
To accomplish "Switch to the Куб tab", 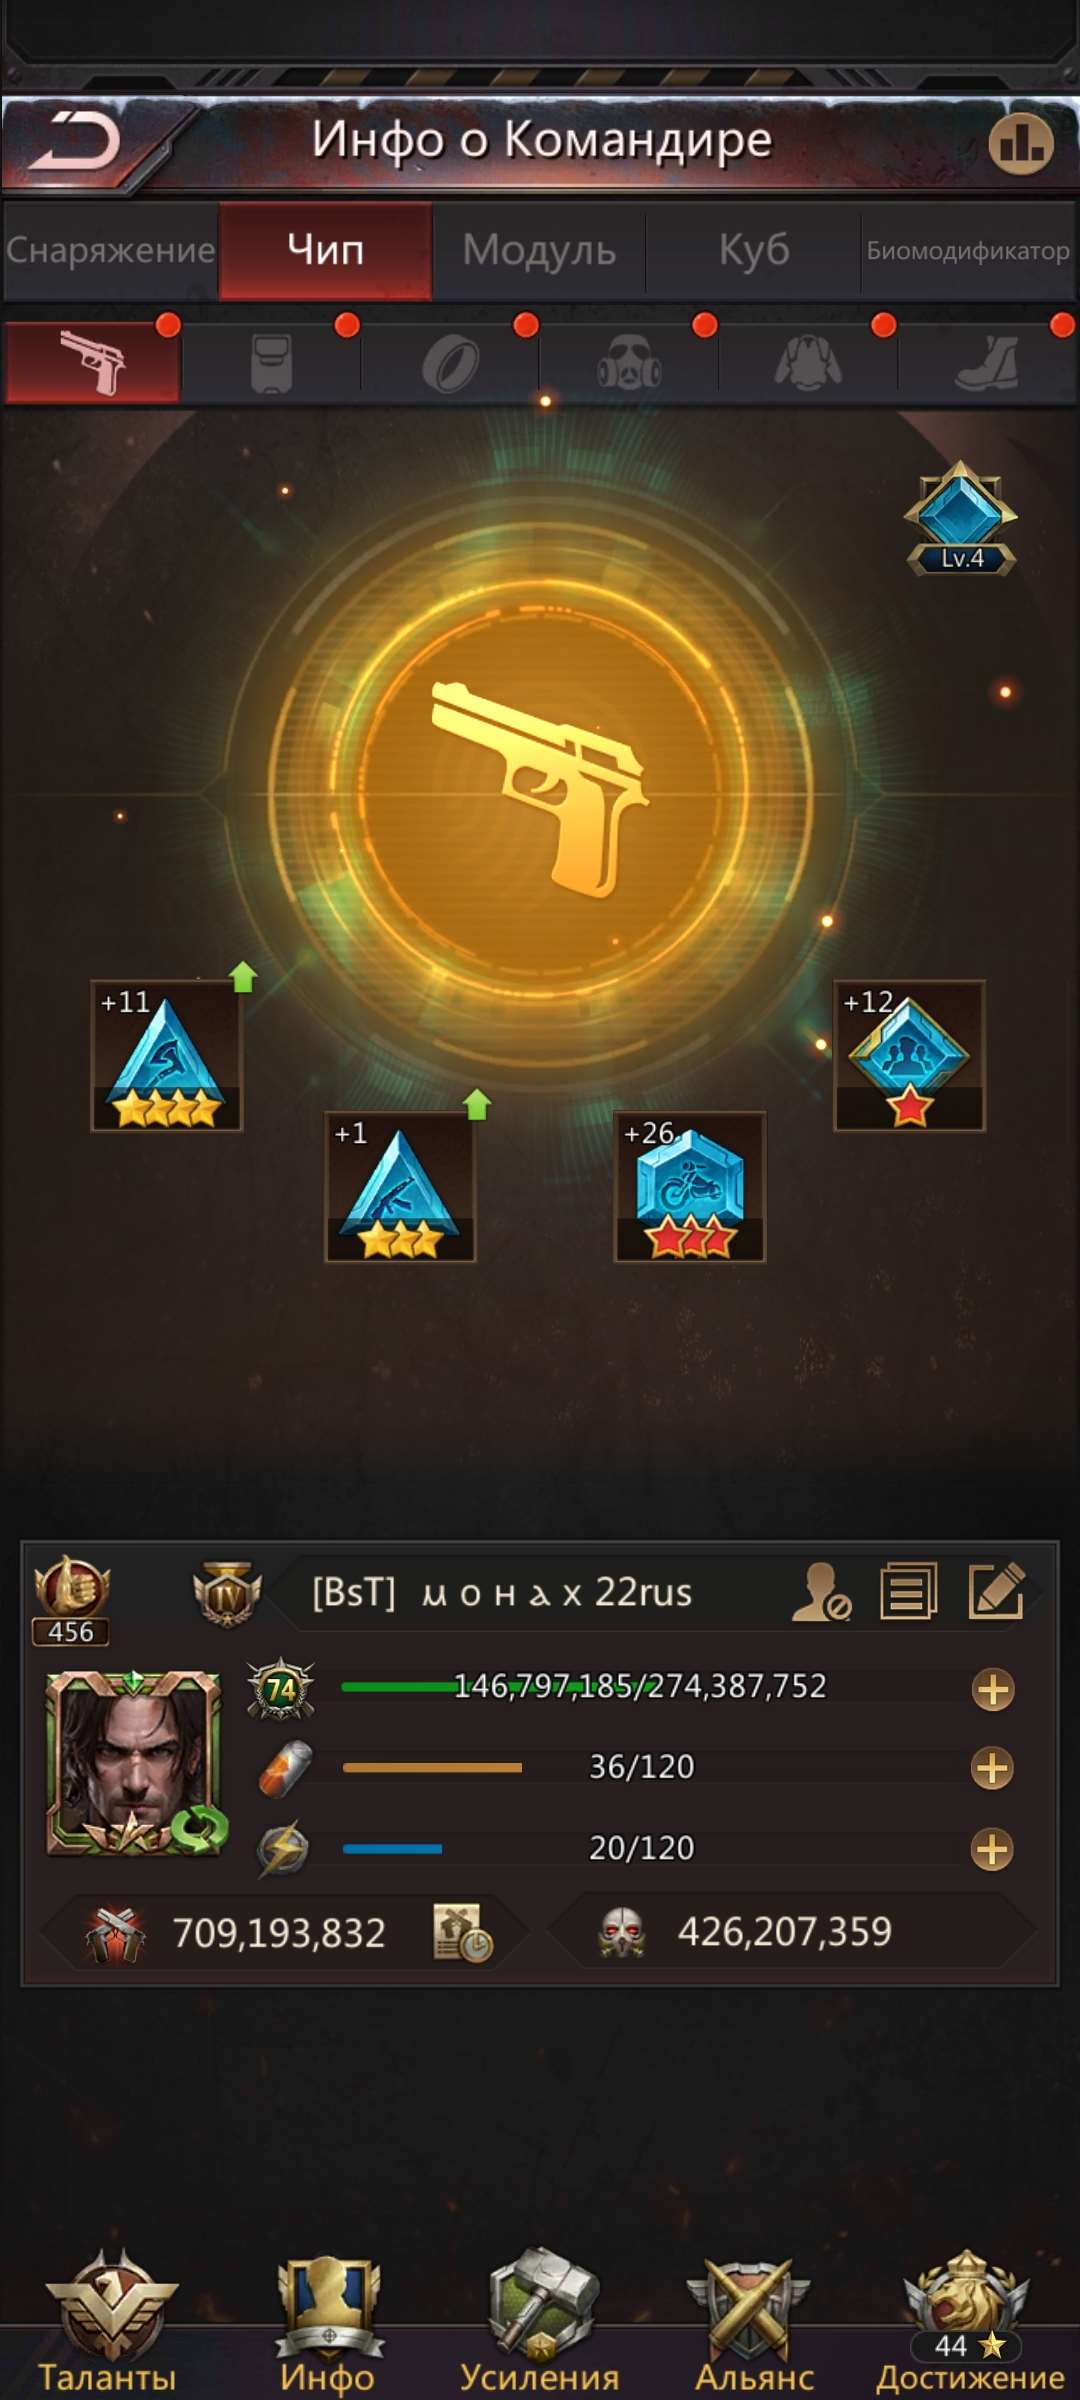I will pyautogui.click(x=754, y=250).
